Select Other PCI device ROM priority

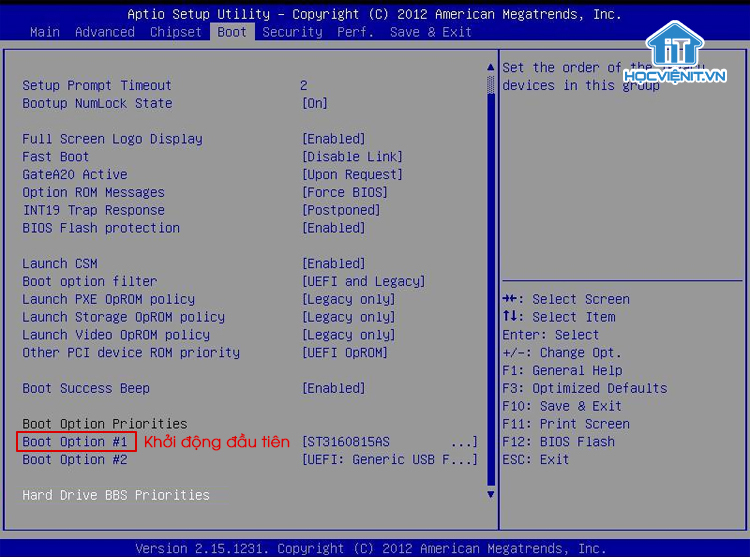[131, 353]
